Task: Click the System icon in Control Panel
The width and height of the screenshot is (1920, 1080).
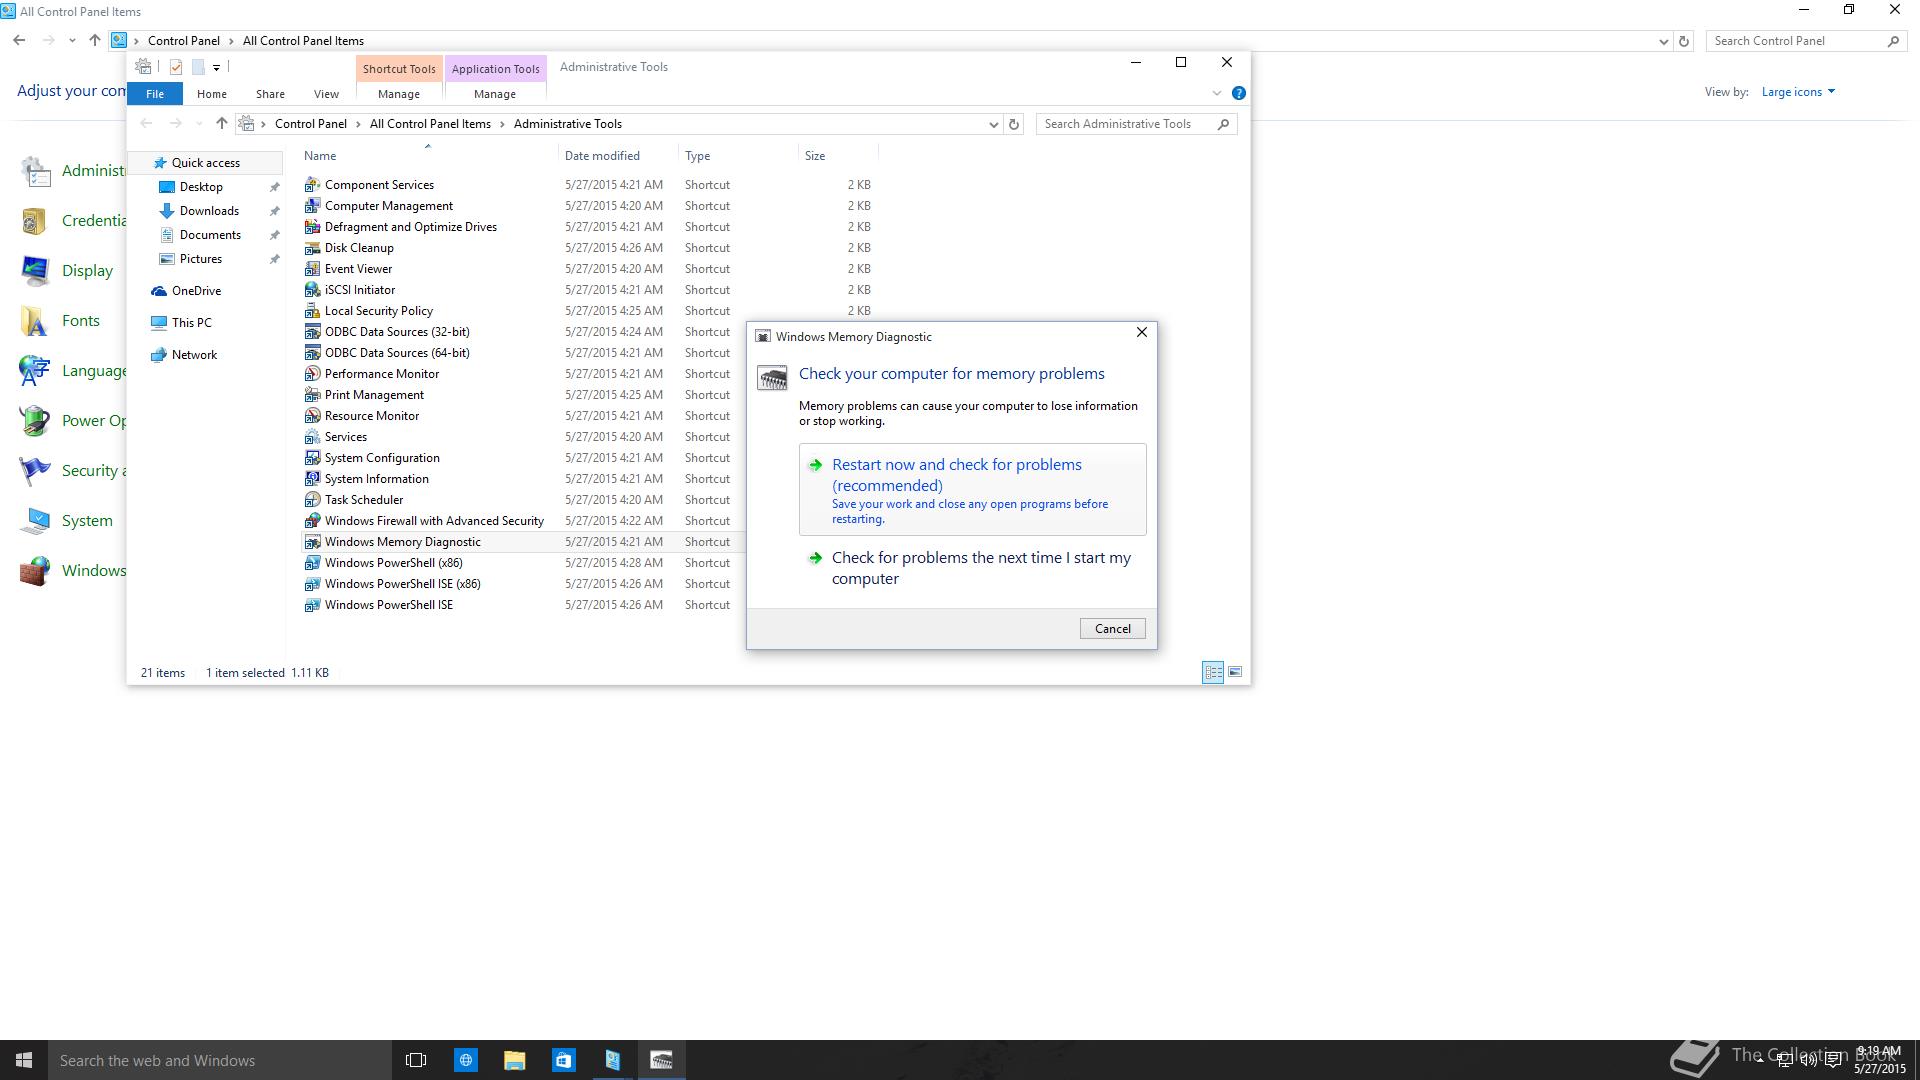Action: click(35, 521)
